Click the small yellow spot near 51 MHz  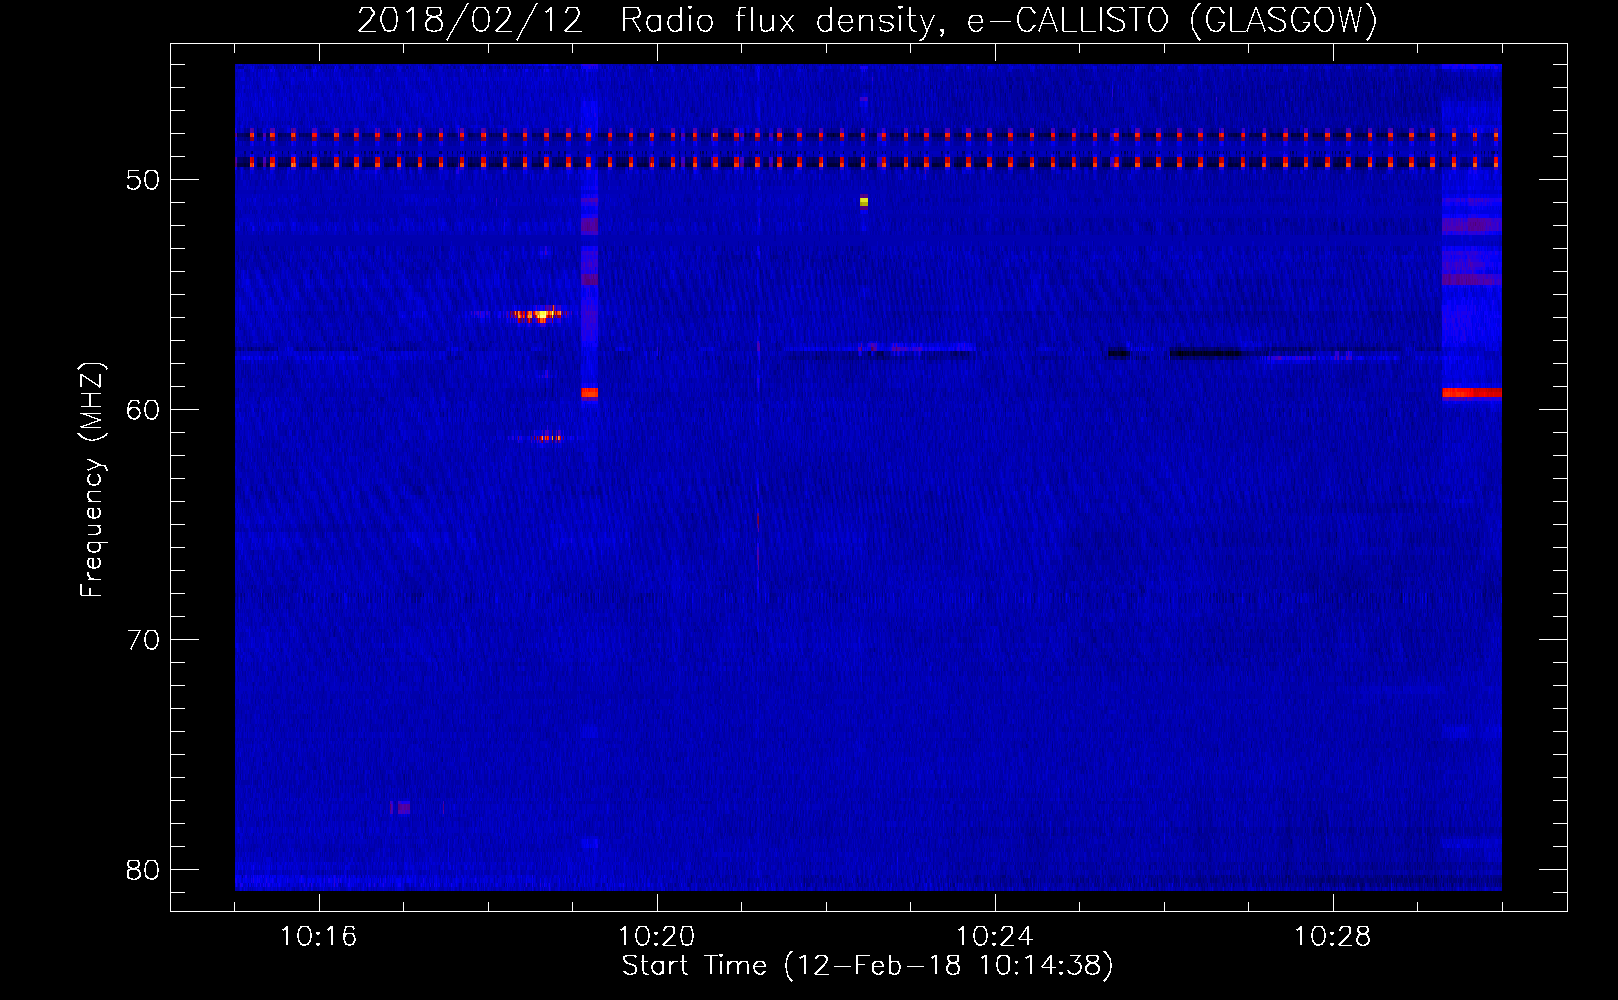point(864,202)
